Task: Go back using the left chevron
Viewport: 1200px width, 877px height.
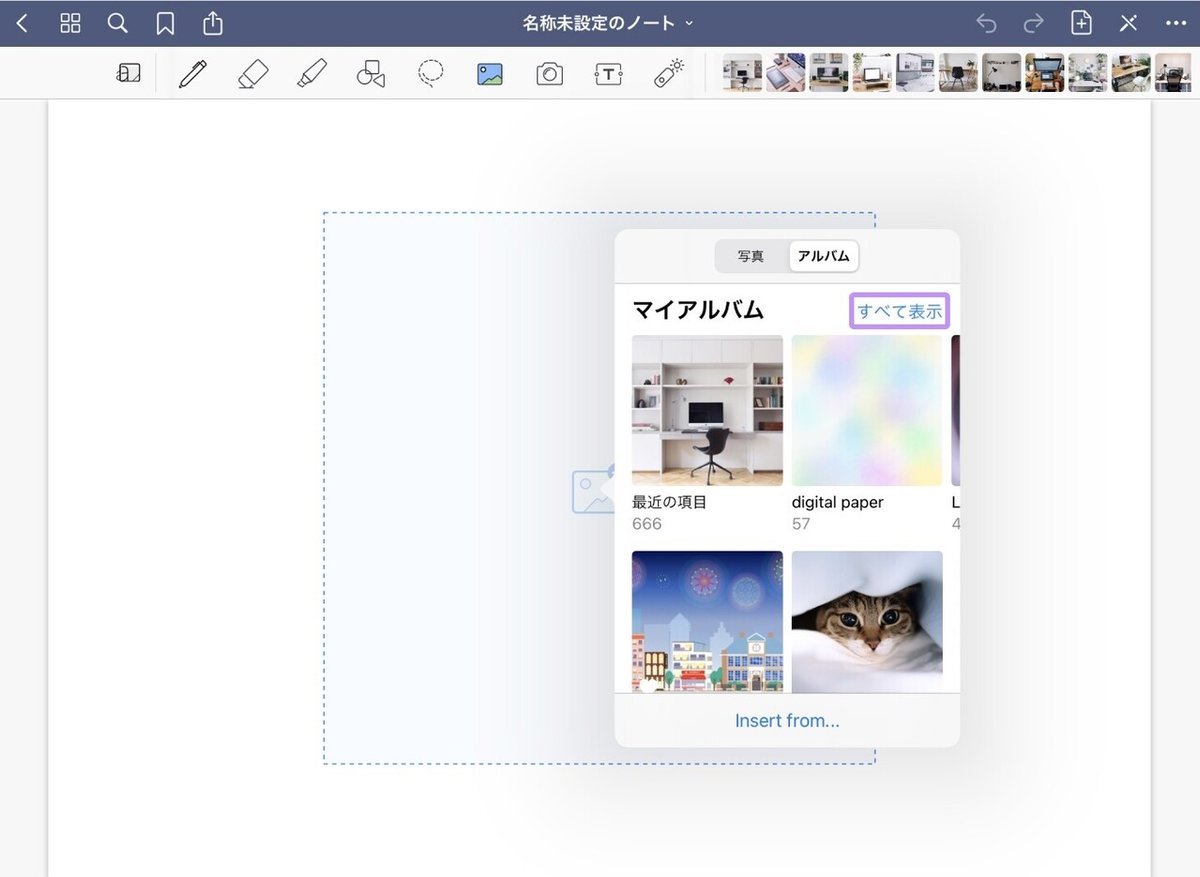Action: coord(22,23)
